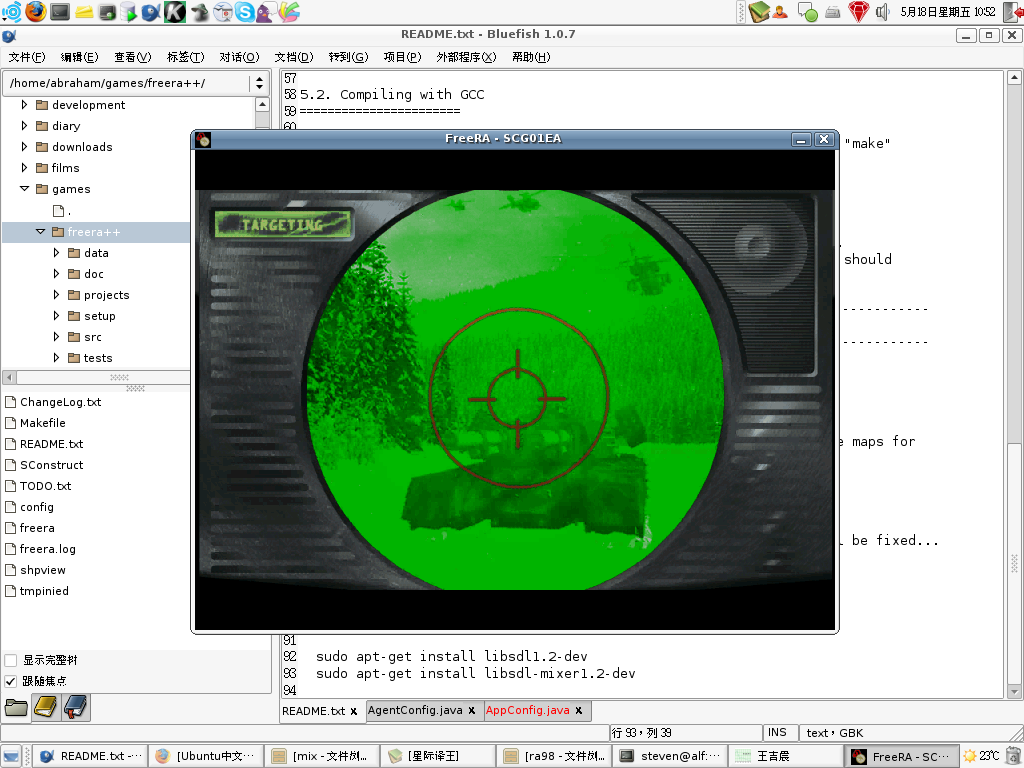Select ChangeLog.txt in file list
Image resolution: width=1024 pixels, height=768 pixels.
point(60,402)
